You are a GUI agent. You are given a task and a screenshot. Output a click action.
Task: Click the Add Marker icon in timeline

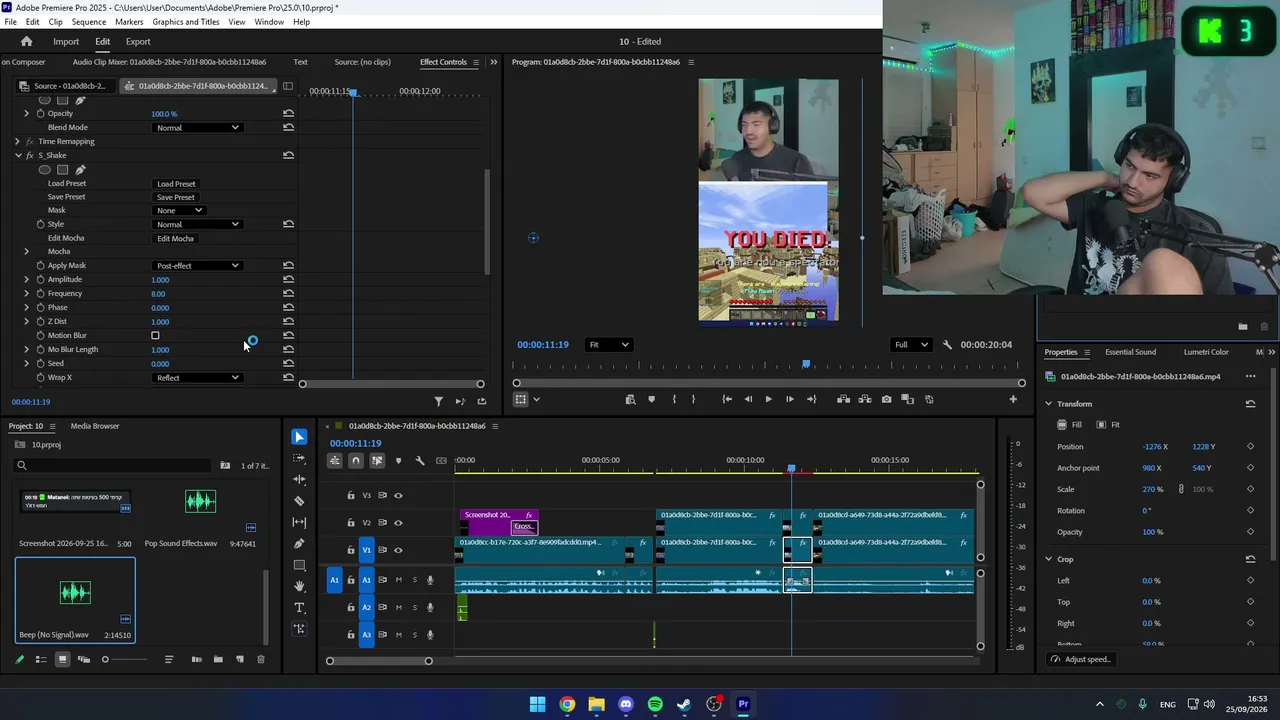pos(398,461)
